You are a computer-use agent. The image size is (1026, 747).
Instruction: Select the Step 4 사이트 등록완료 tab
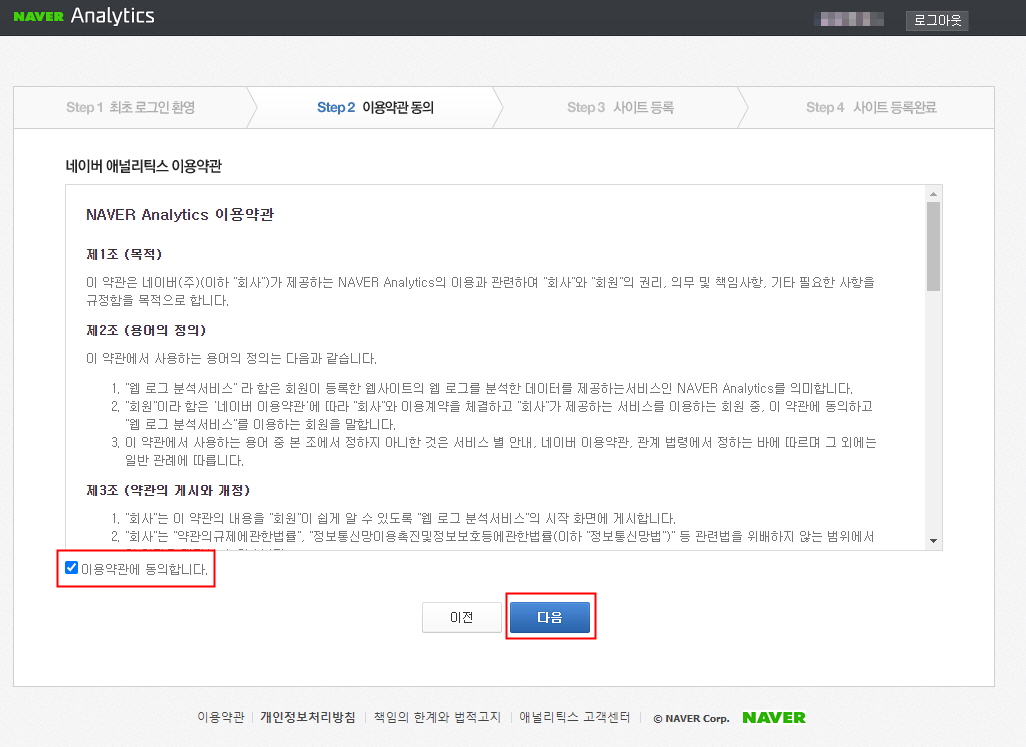(871, 107)
